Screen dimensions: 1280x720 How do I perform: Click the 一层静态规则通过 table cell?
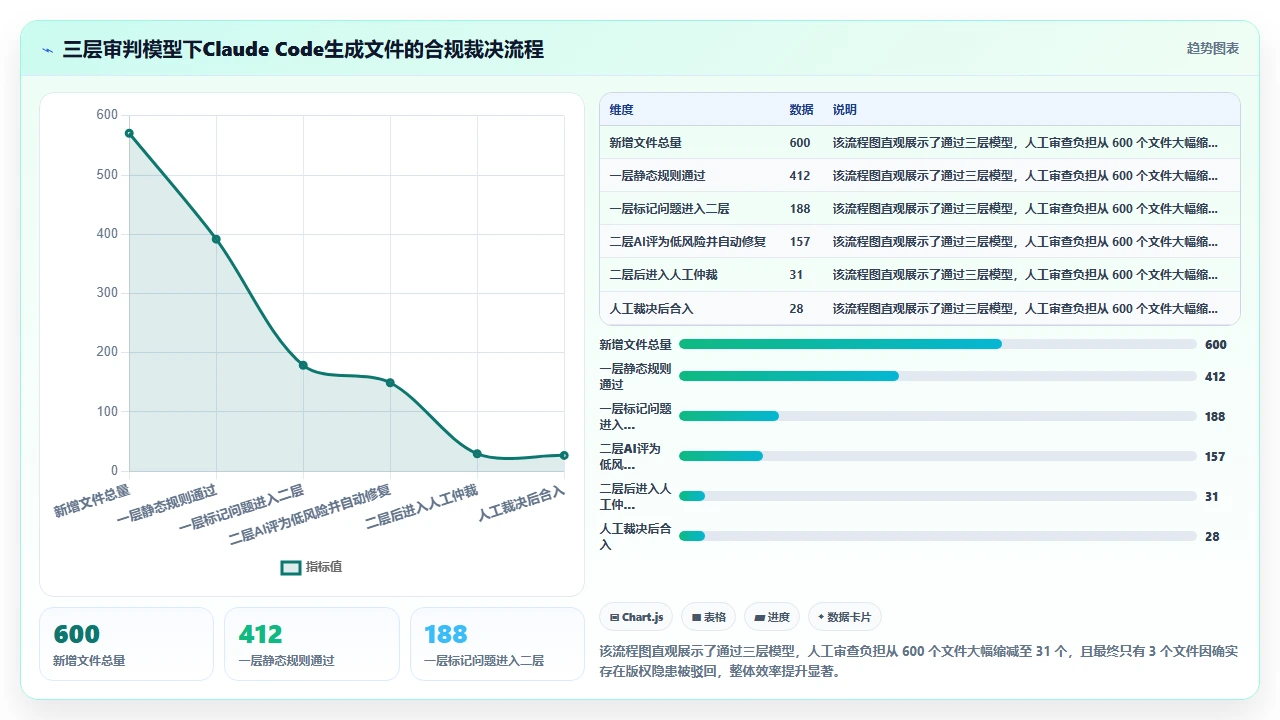click(x=657, y=176)
